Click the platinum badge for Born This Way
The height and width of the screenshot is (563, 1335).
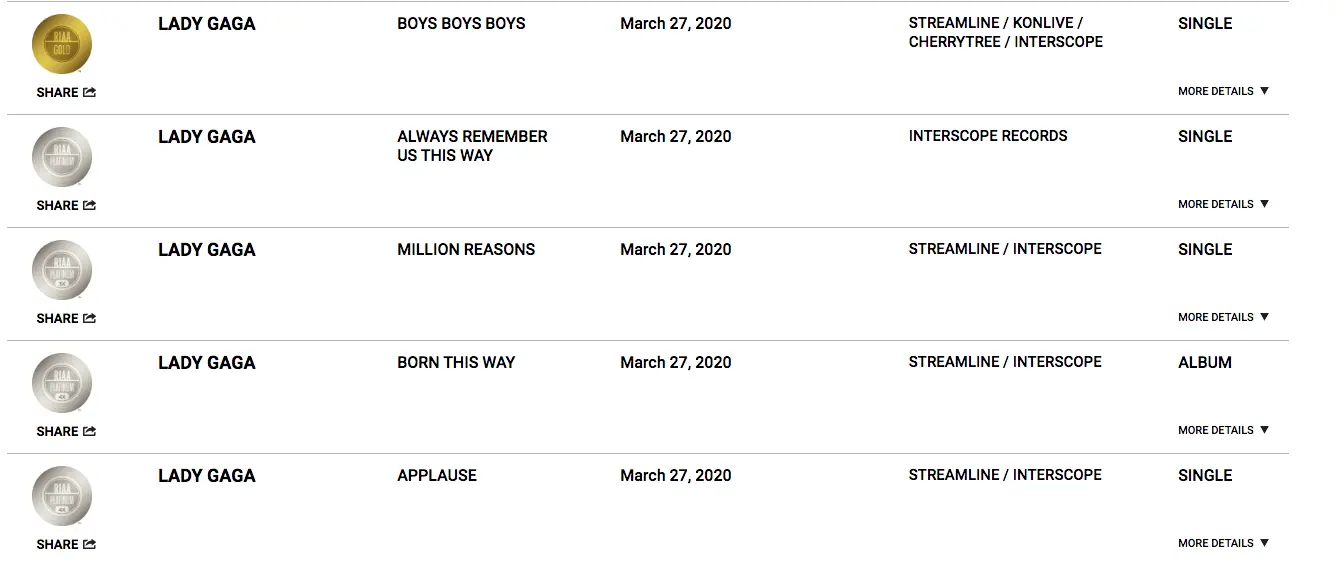pyautogui.click(x=62, y=383)
